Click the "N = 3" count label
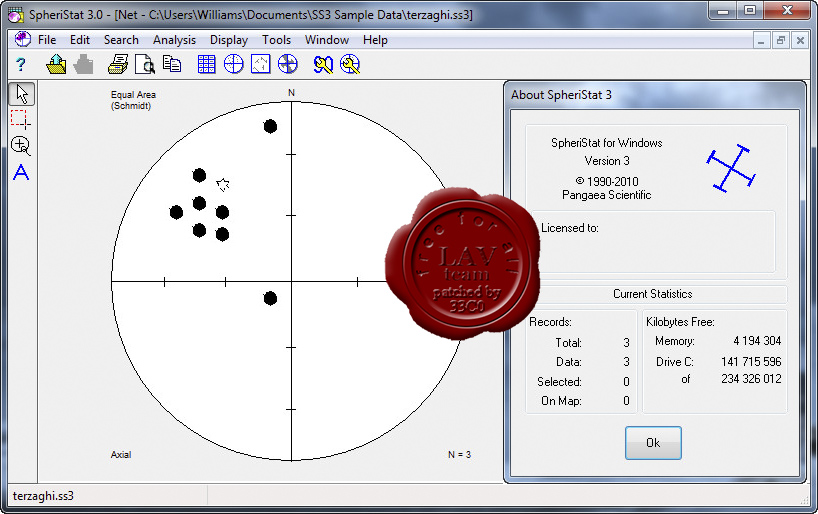The image size is (818, 514). [459, 455]
